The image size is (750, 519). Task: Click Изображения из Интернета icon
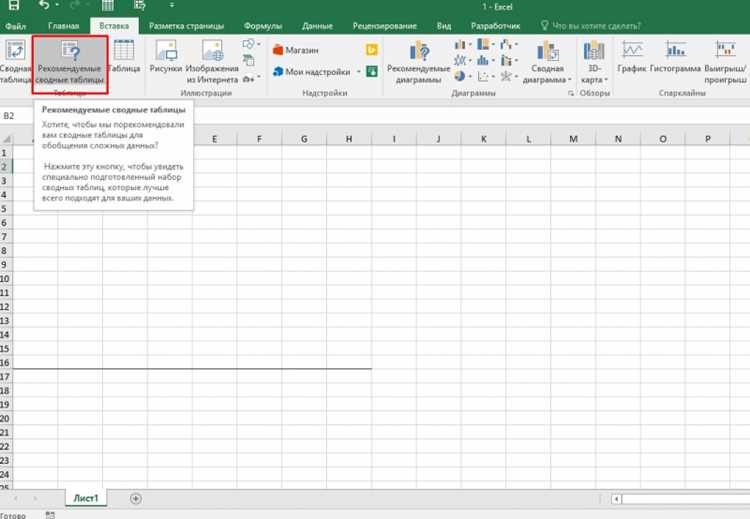coord(212,61)
